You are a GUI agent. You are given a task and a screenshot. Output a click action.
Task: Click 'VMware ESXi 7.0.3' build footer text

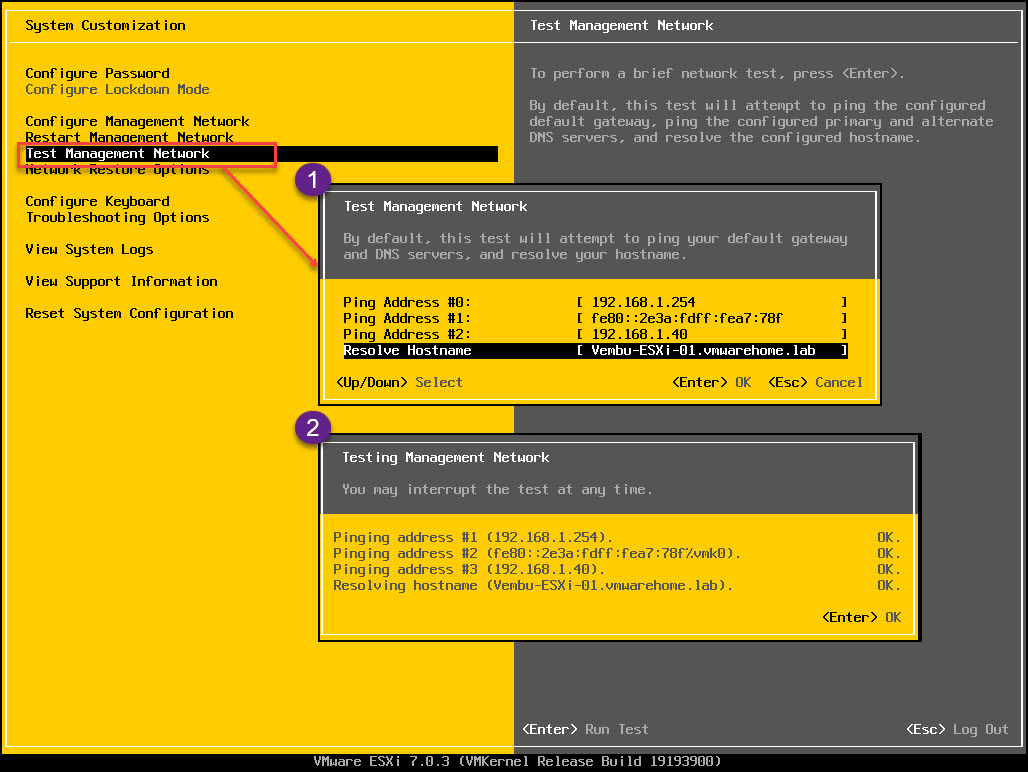(517, 762)
